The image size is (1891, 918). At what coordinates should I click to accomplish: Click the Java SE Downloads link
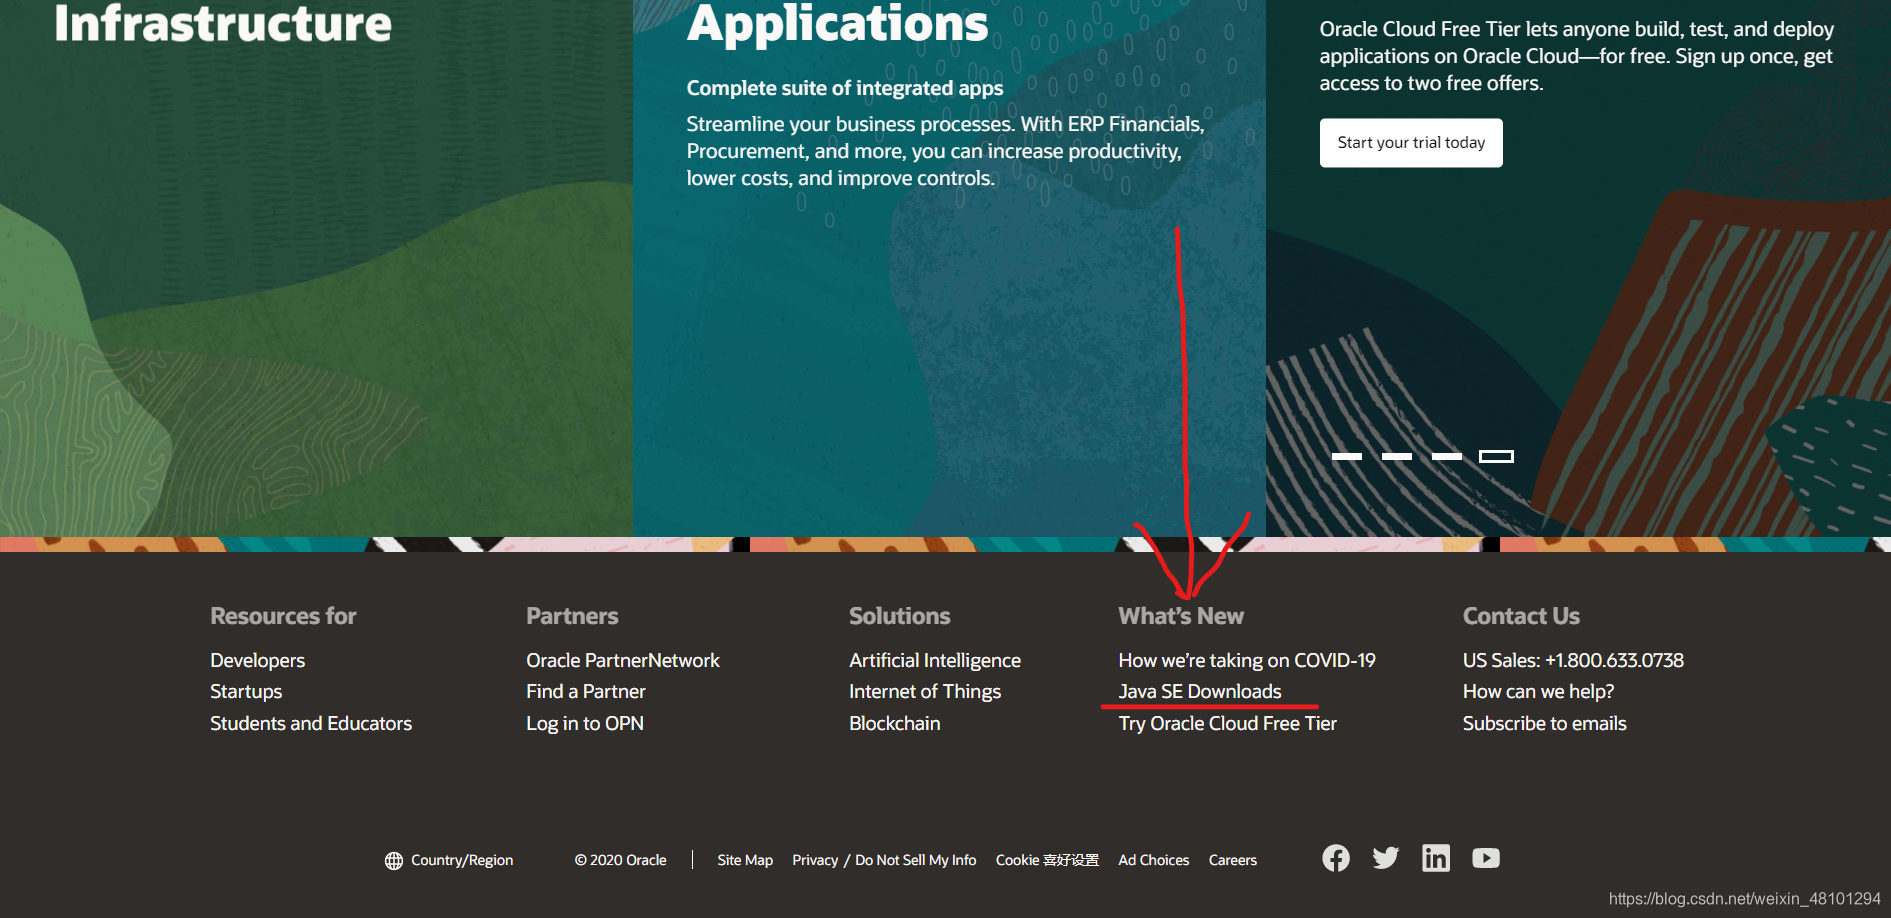point(1200,691)
